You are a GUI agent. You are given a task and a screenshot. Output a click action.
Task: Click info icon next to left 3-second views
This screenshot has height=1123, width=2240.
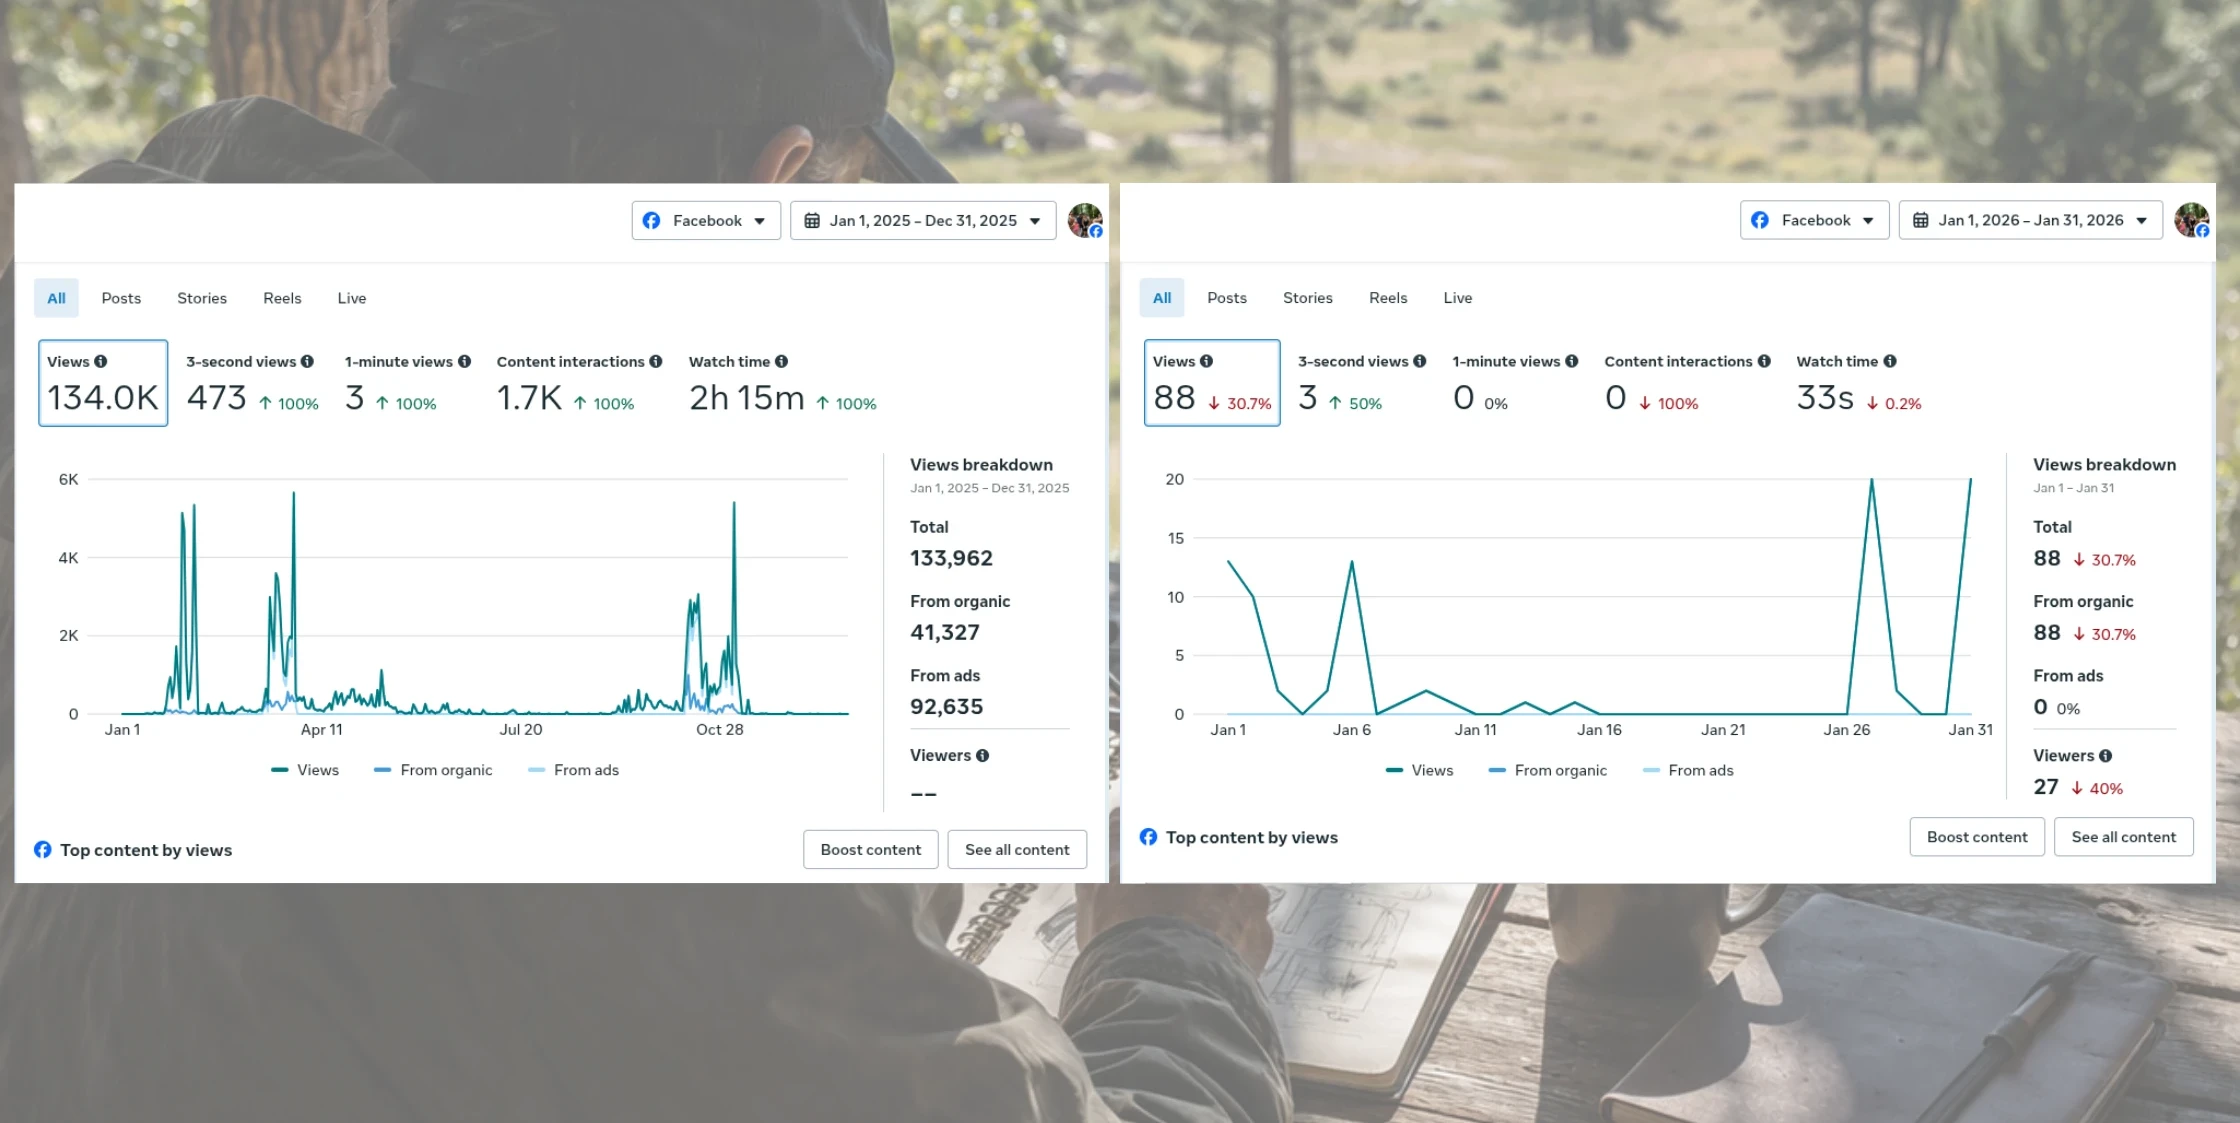point(307,362)
